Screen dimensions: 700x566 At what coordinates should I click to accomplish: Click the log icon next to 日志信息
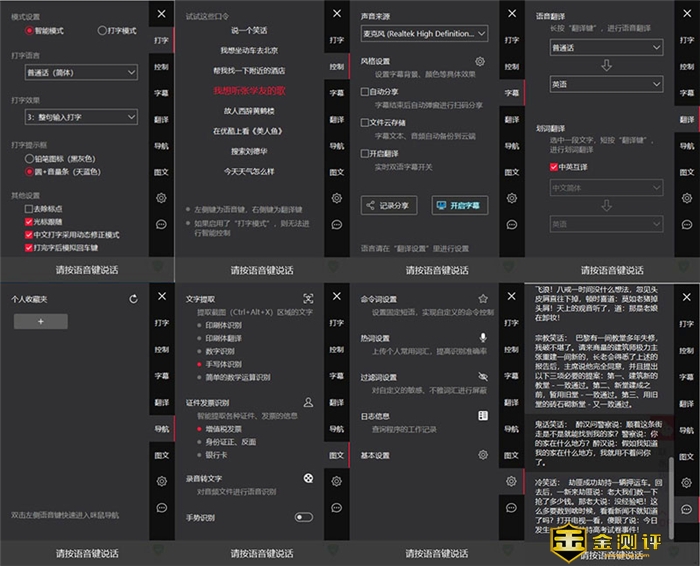pyautogui.click(x=483, y=415)
